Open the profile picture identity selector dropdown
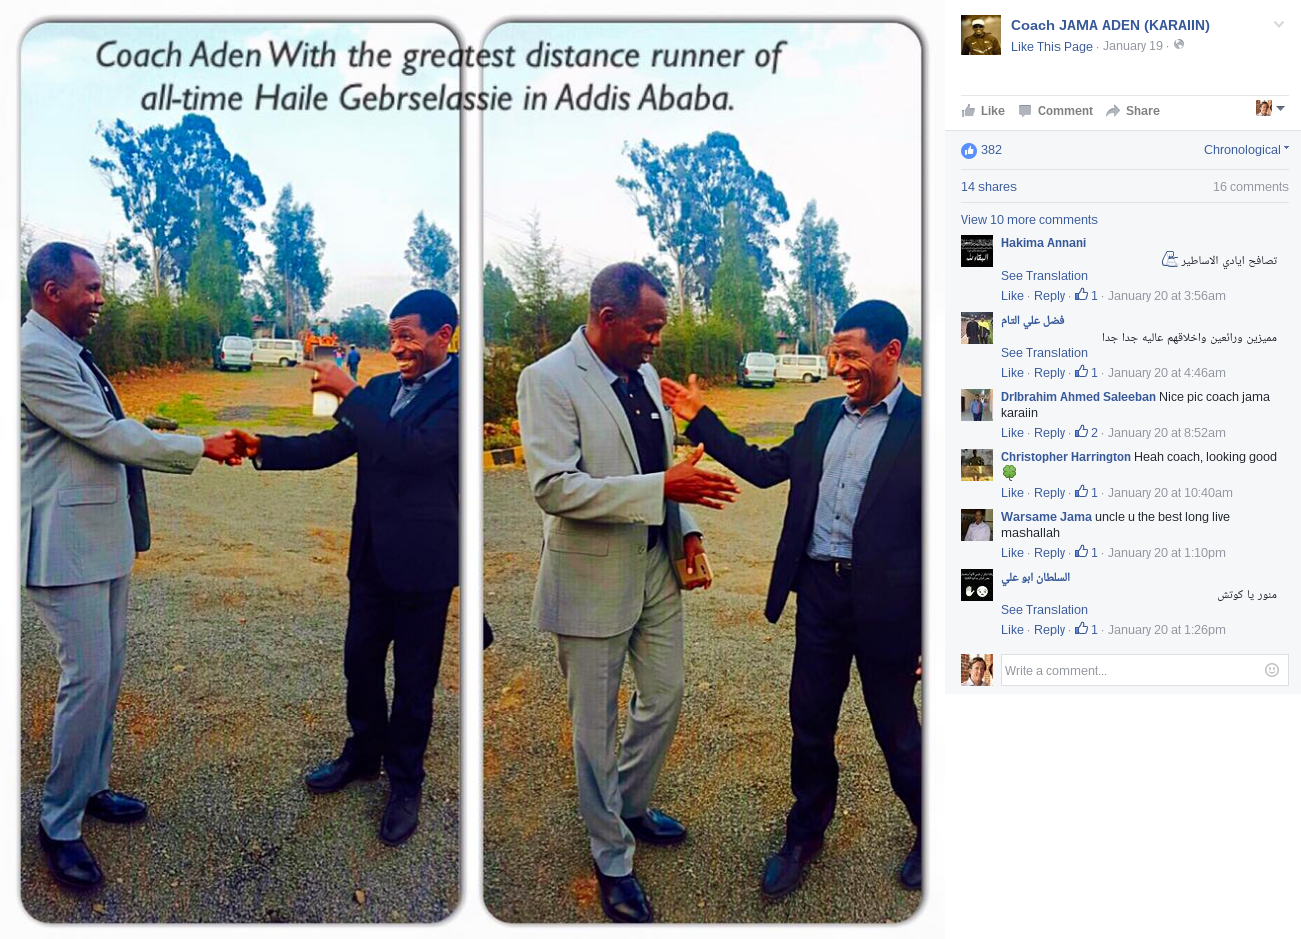 tap(1270, 108)
